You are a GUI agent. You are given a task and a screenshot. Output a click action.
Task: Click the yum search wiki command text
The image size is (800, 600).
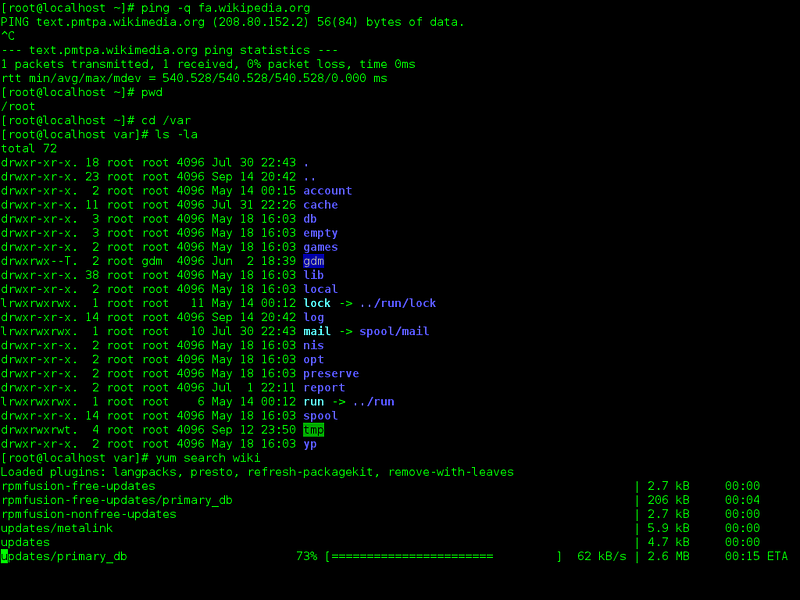tap(208, 458)
